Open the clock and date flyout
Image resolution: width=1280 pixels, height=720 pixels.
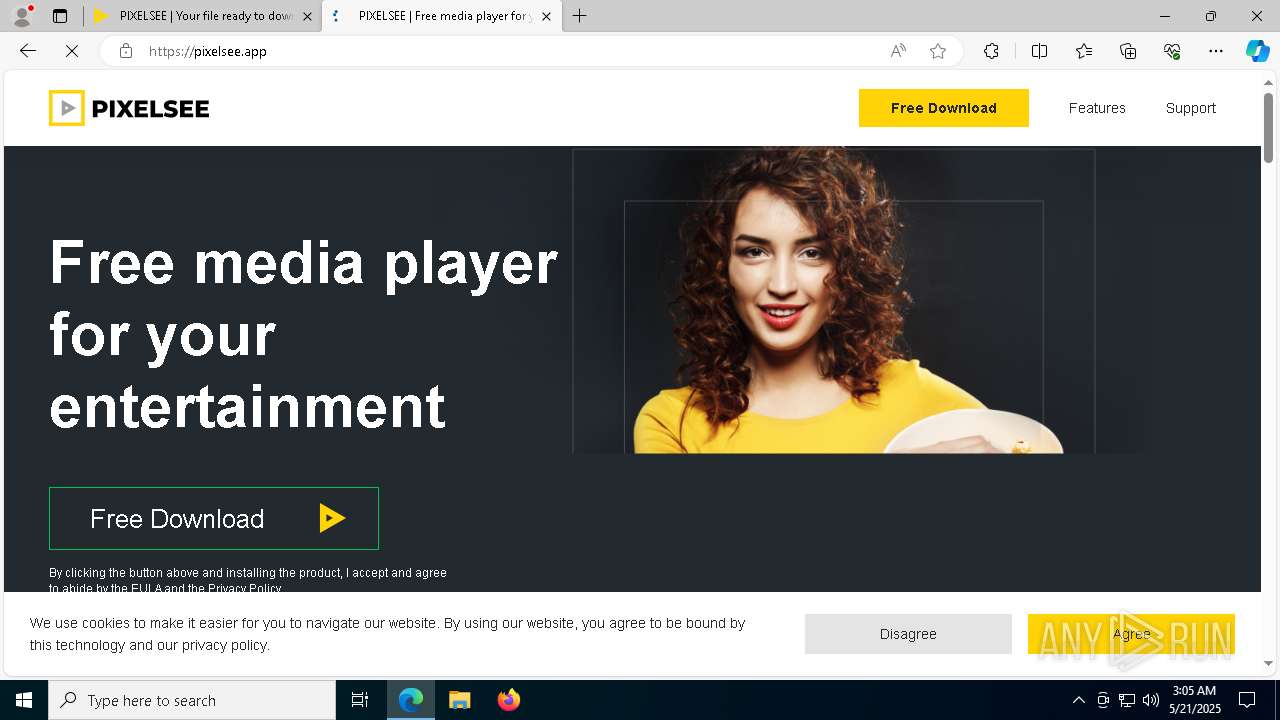click(1195, 700)
